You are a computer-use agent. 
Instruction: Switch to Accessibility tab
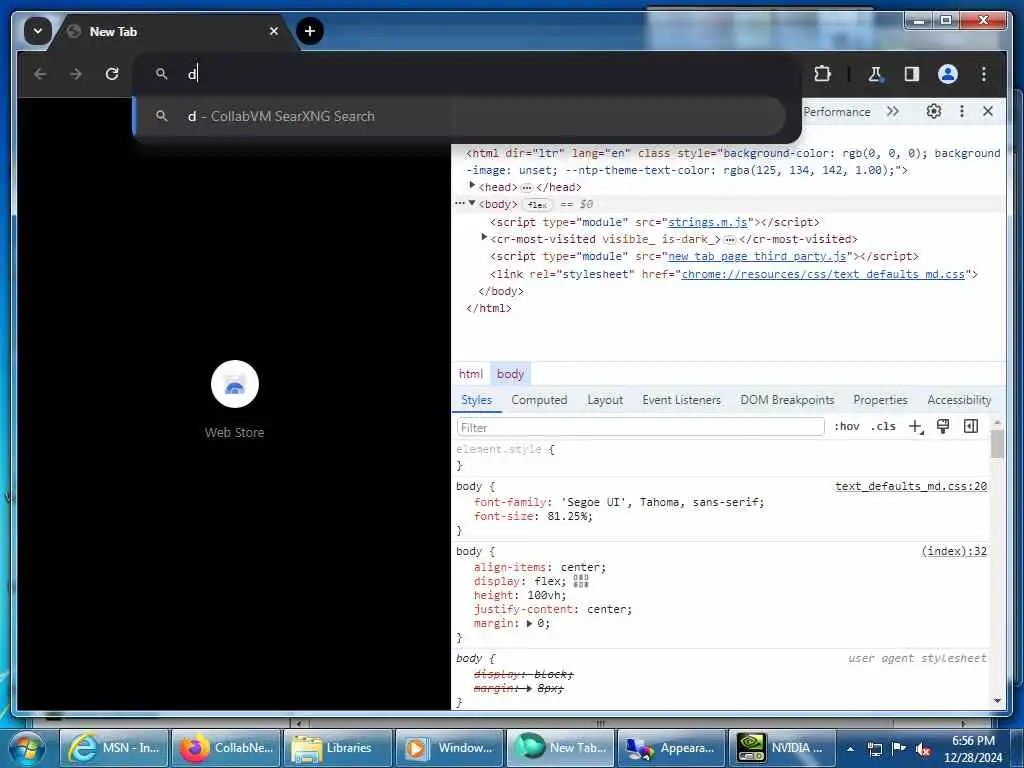click(959, 400)
